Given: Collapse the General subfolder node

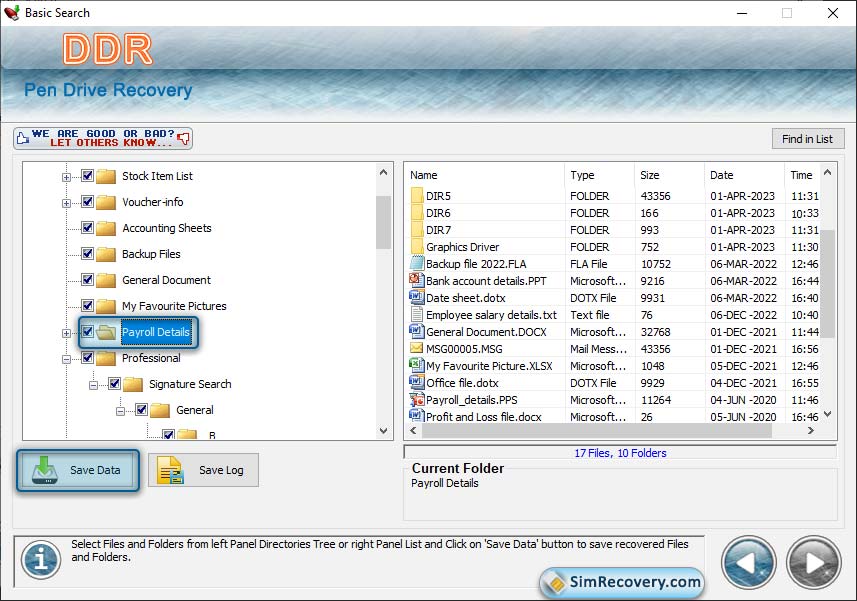Looking at the screenshot, I should (120, 411).
